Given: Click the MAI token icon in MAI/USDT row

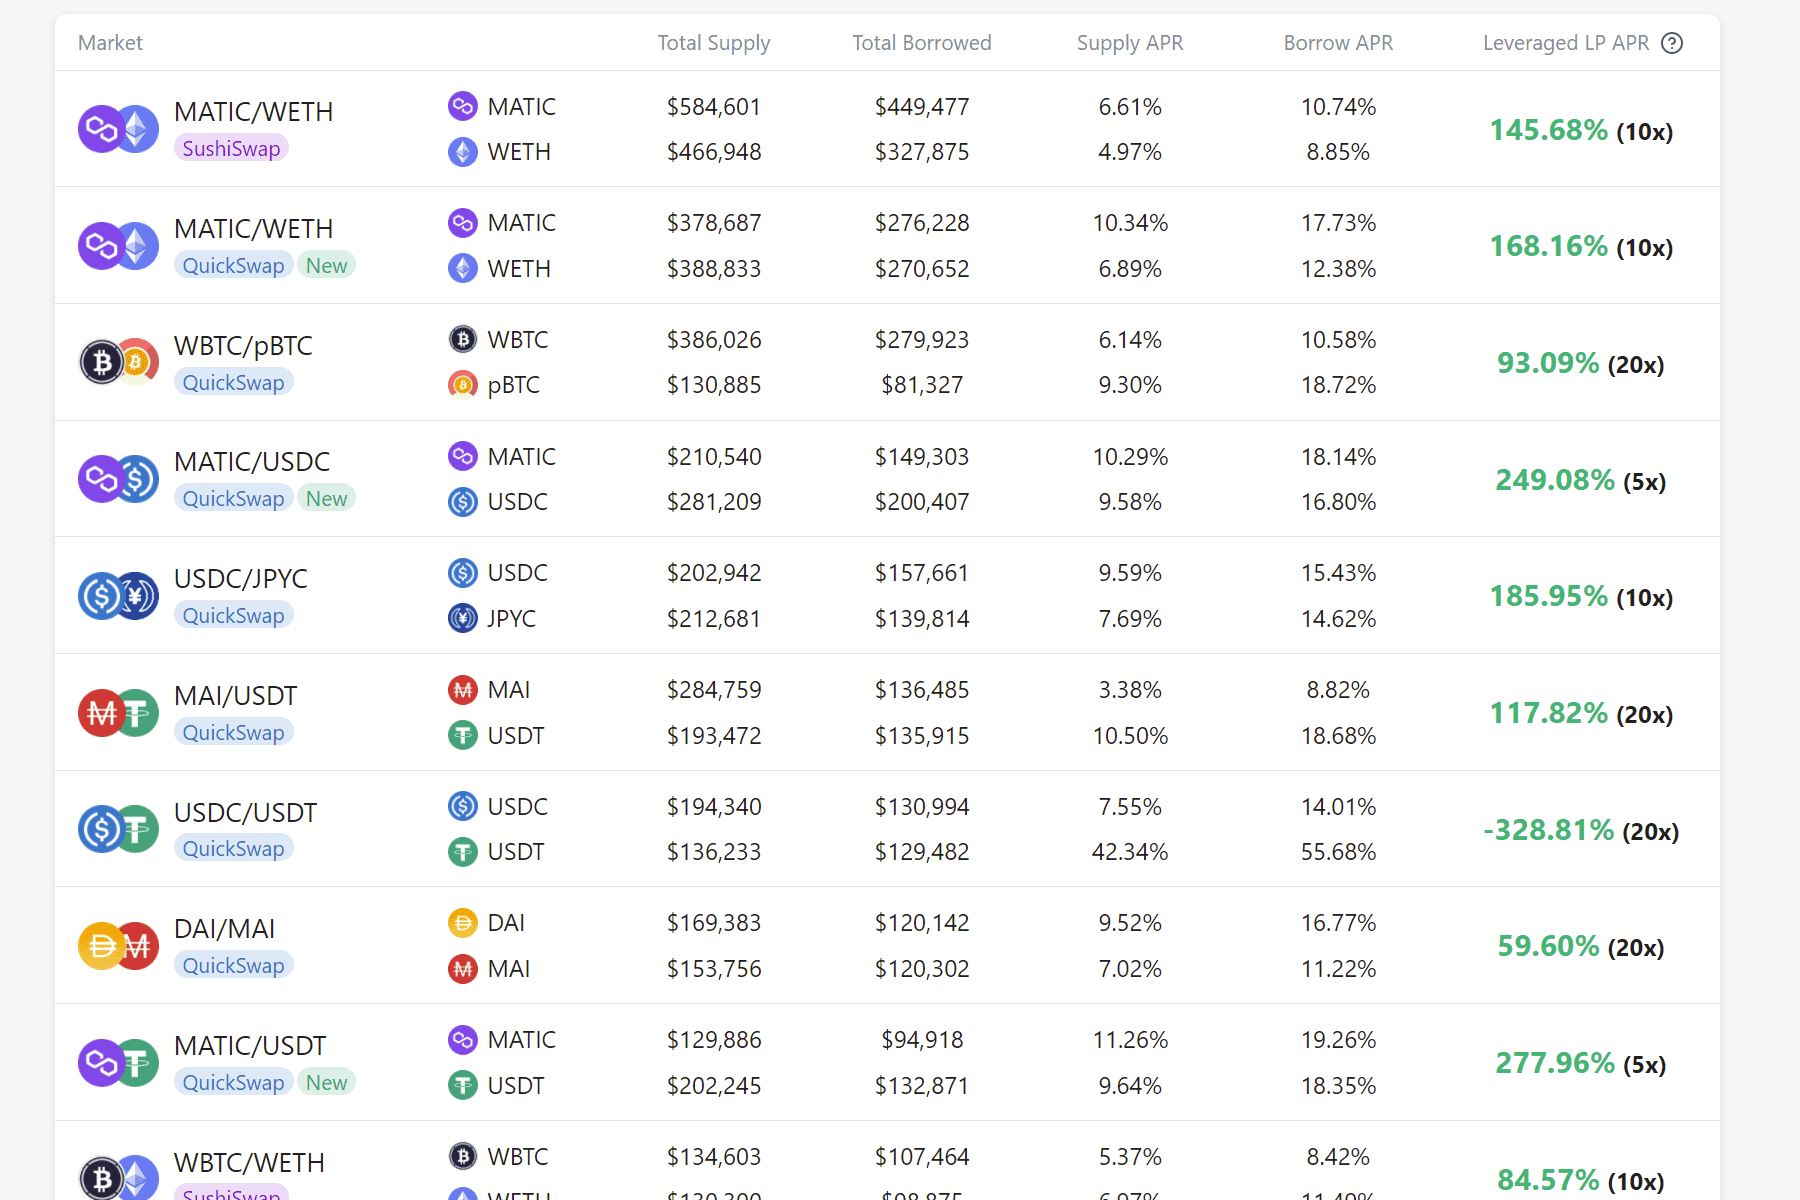Looking at the screenshot, I should pos(463,689).
